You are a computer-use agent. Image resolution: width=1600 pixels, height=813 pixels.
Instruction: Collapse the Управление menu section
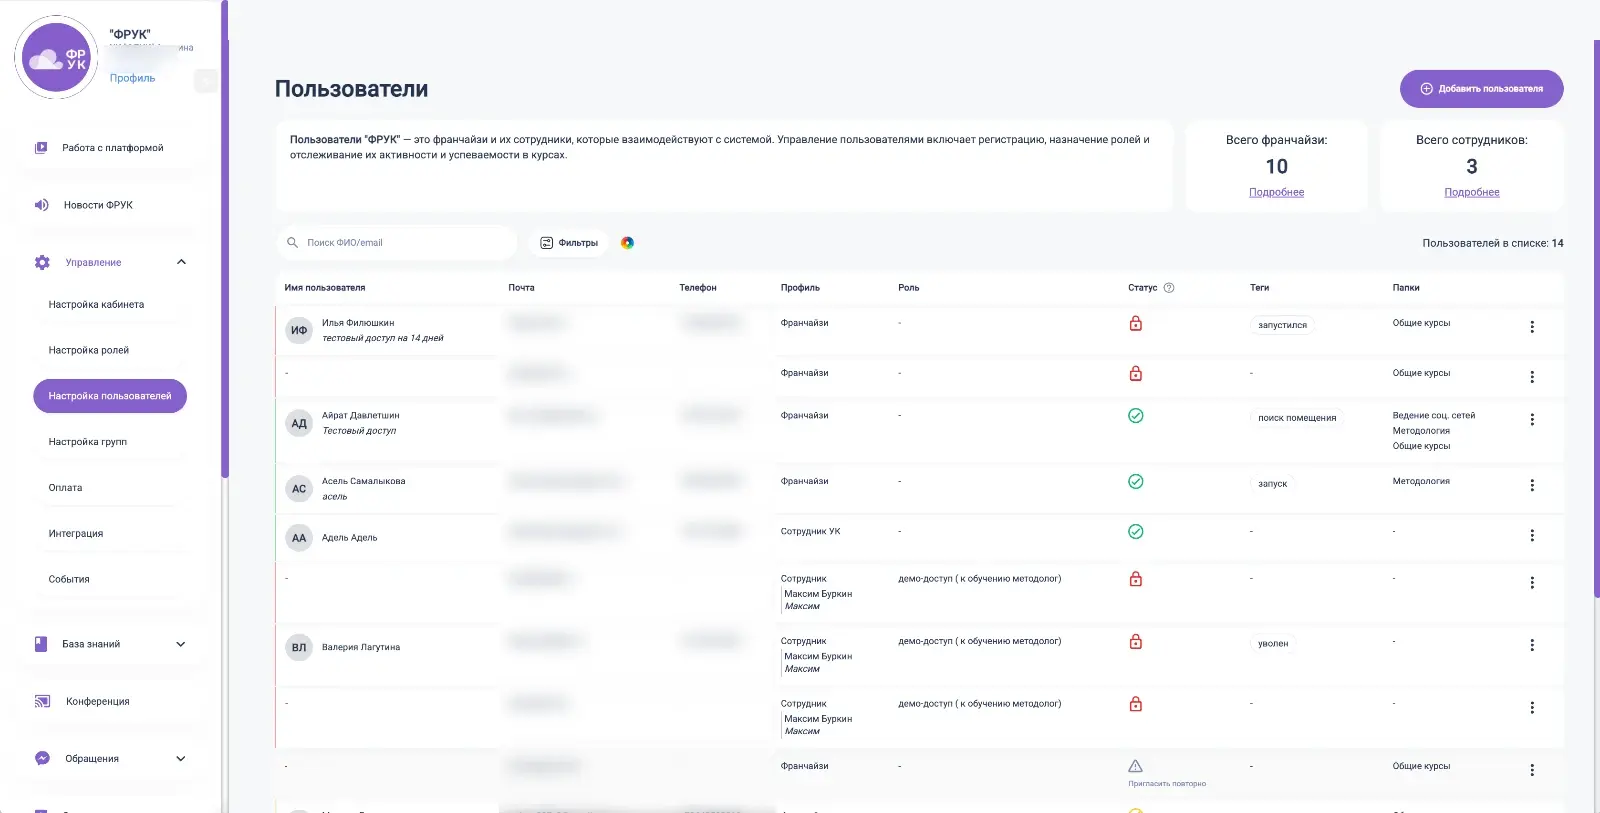click(x=181, y=262)
